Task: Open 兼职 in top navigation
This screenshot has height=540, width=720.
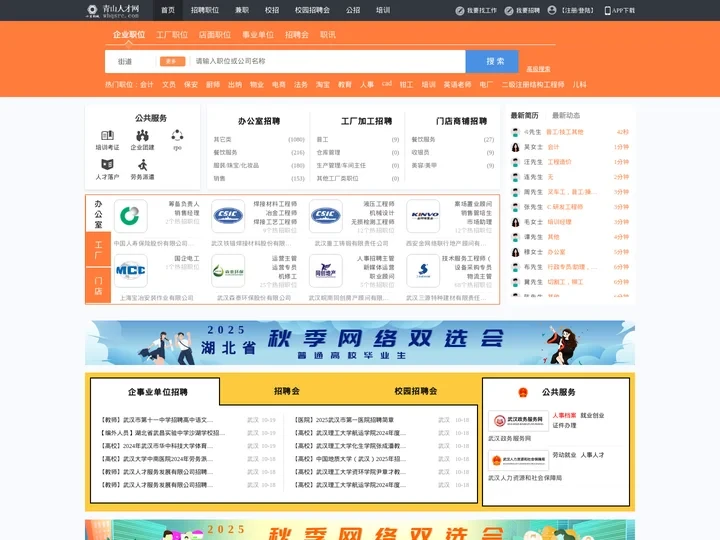Action: [x=242, y=10]
